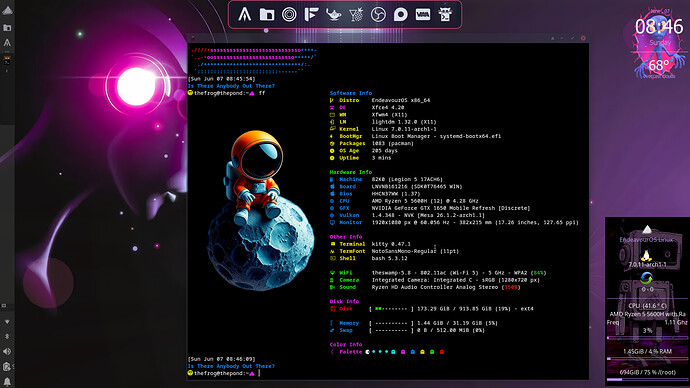The image size is (690, 388).
Task: Launch the F-shaped play icon app in the dock
Action: click(311, 15)
